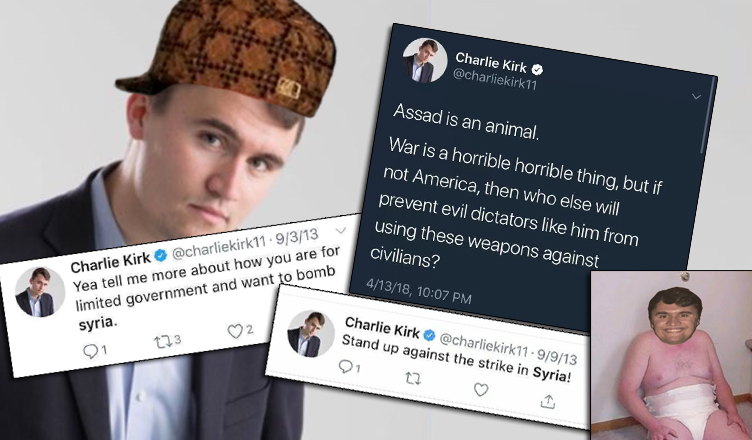The image size is (752, 440).
Task: Open the bold syria link in the 9/3/13 tweet
Action: [97, 323]
